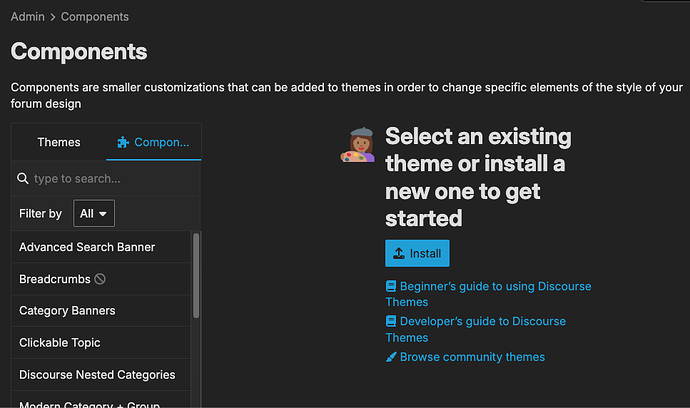Select Discourse Nested Categories component
Screen dimensions: 690x408
101,375
